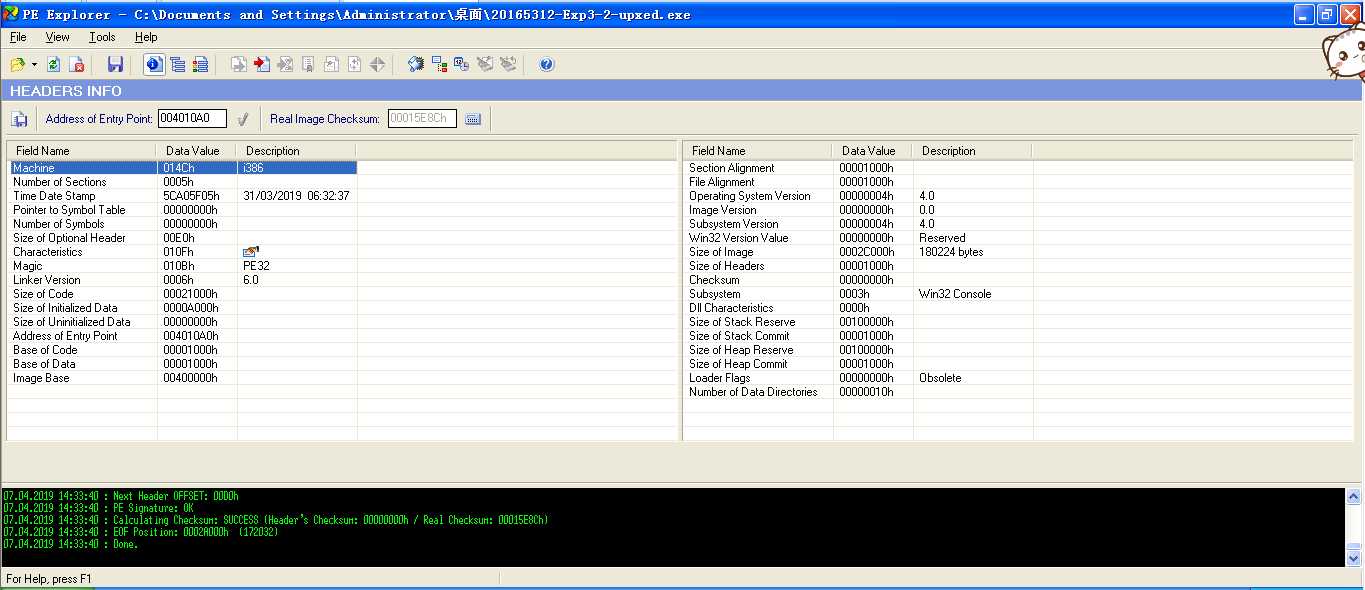Click the Open File folder icon
Viewport: 1365px width, 590px height.
18,65
